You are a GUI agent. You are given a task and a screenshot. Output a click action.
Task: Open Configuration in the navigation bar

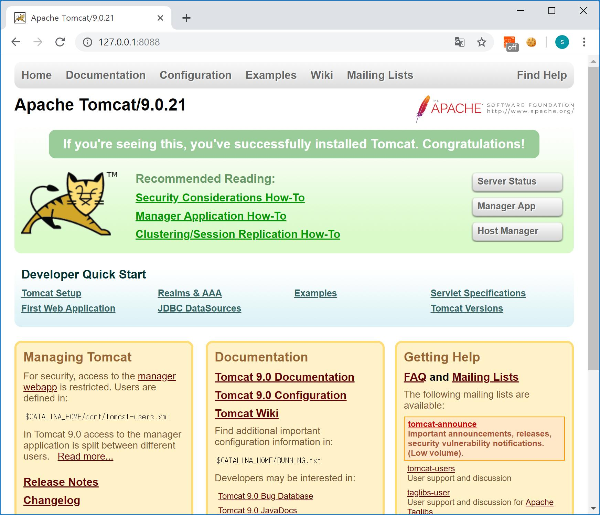coord(196,75)
